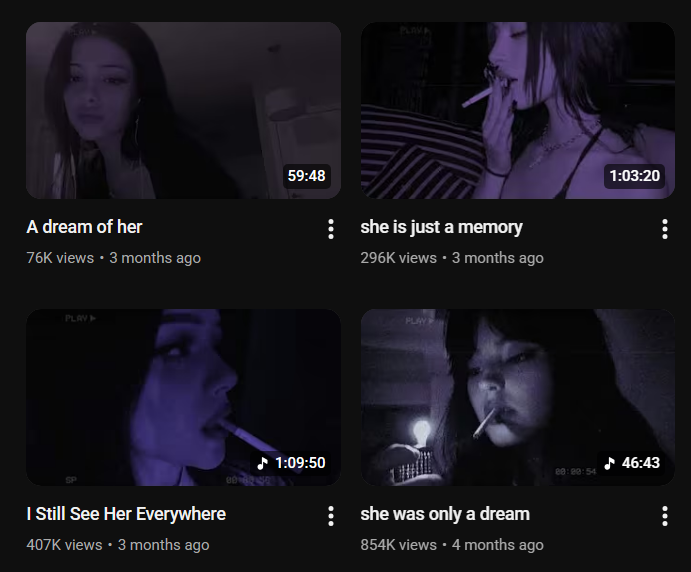
Task: Open the she is just a memory thumbnail
Action: coord(518,110)
